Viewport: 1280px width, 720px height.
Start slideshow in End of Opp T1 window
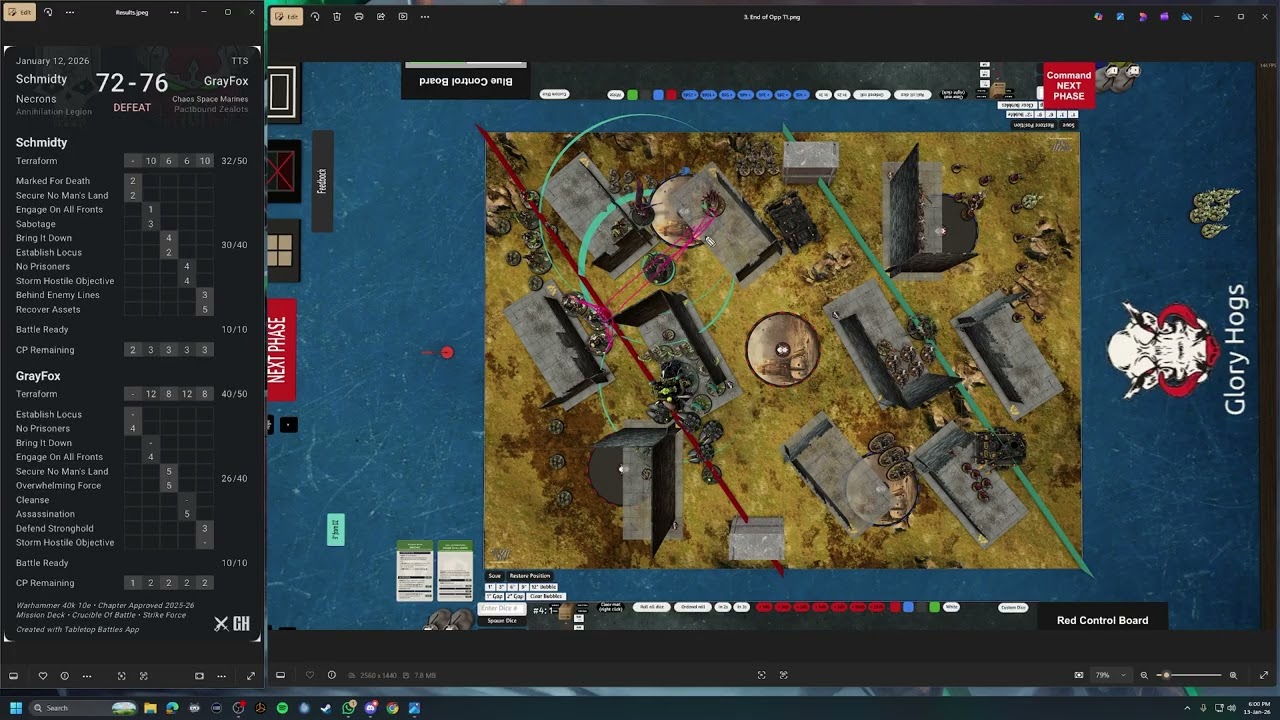point(403,16)
